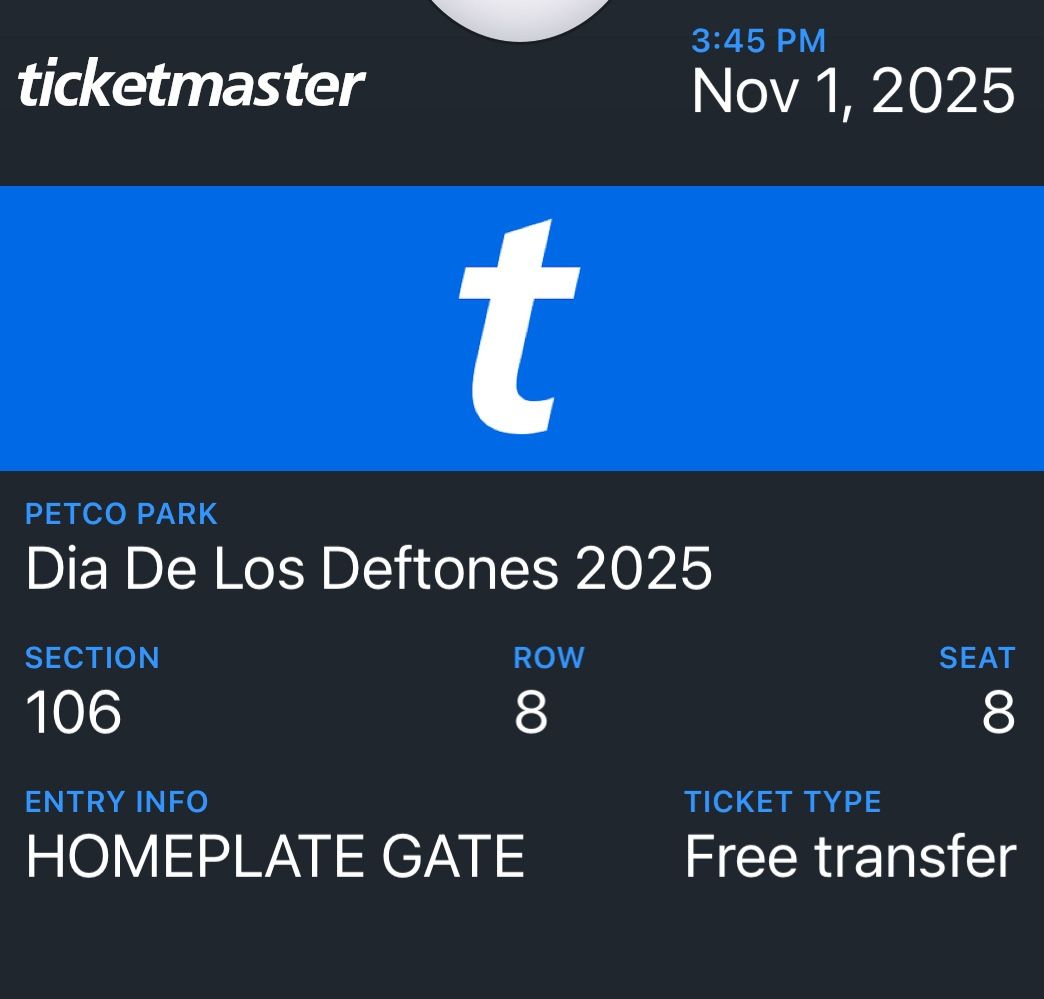This screenshot has height=999, width=1044.
Task: Tap the SEAT field label
Action: pyautogui.click(x=976, y=658)
